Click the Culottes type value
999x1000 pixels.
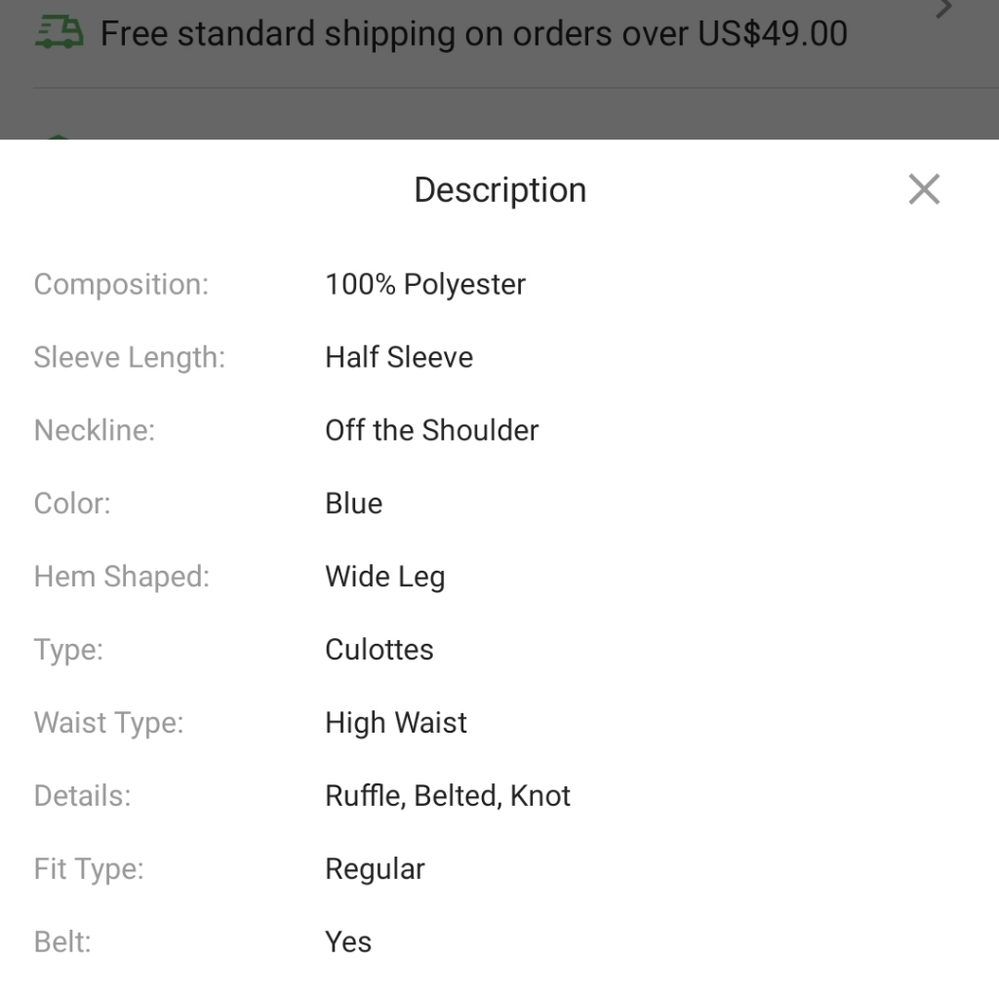point(379,650)
